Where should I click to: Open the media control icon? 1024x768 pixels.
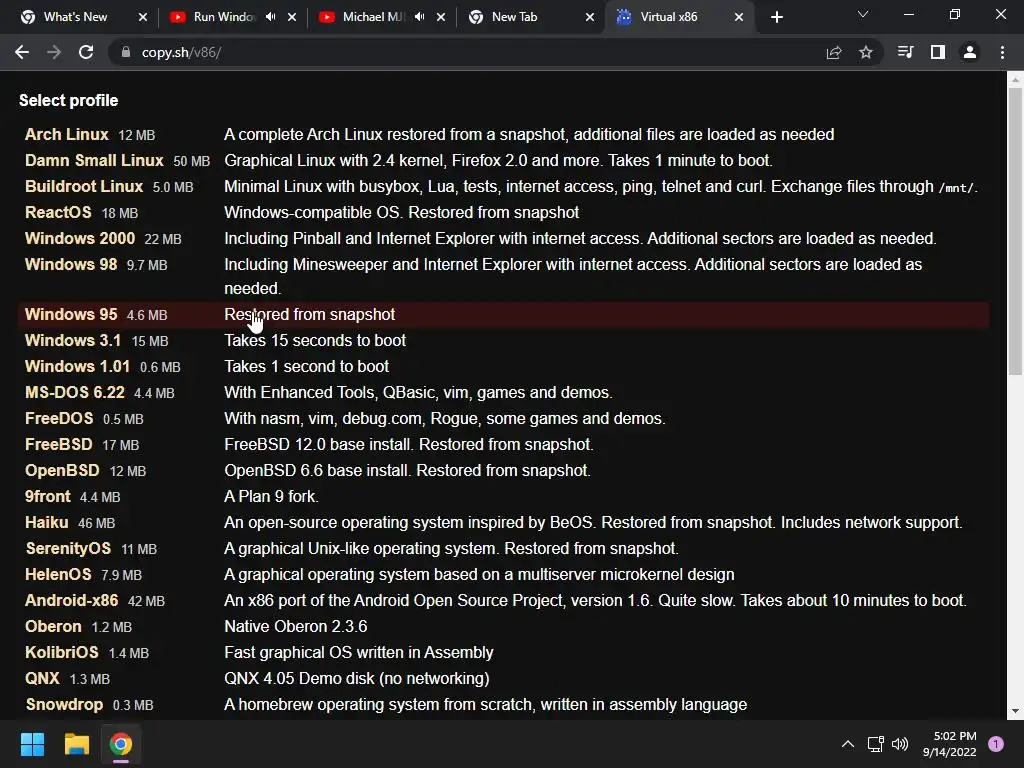pos(905,52)
